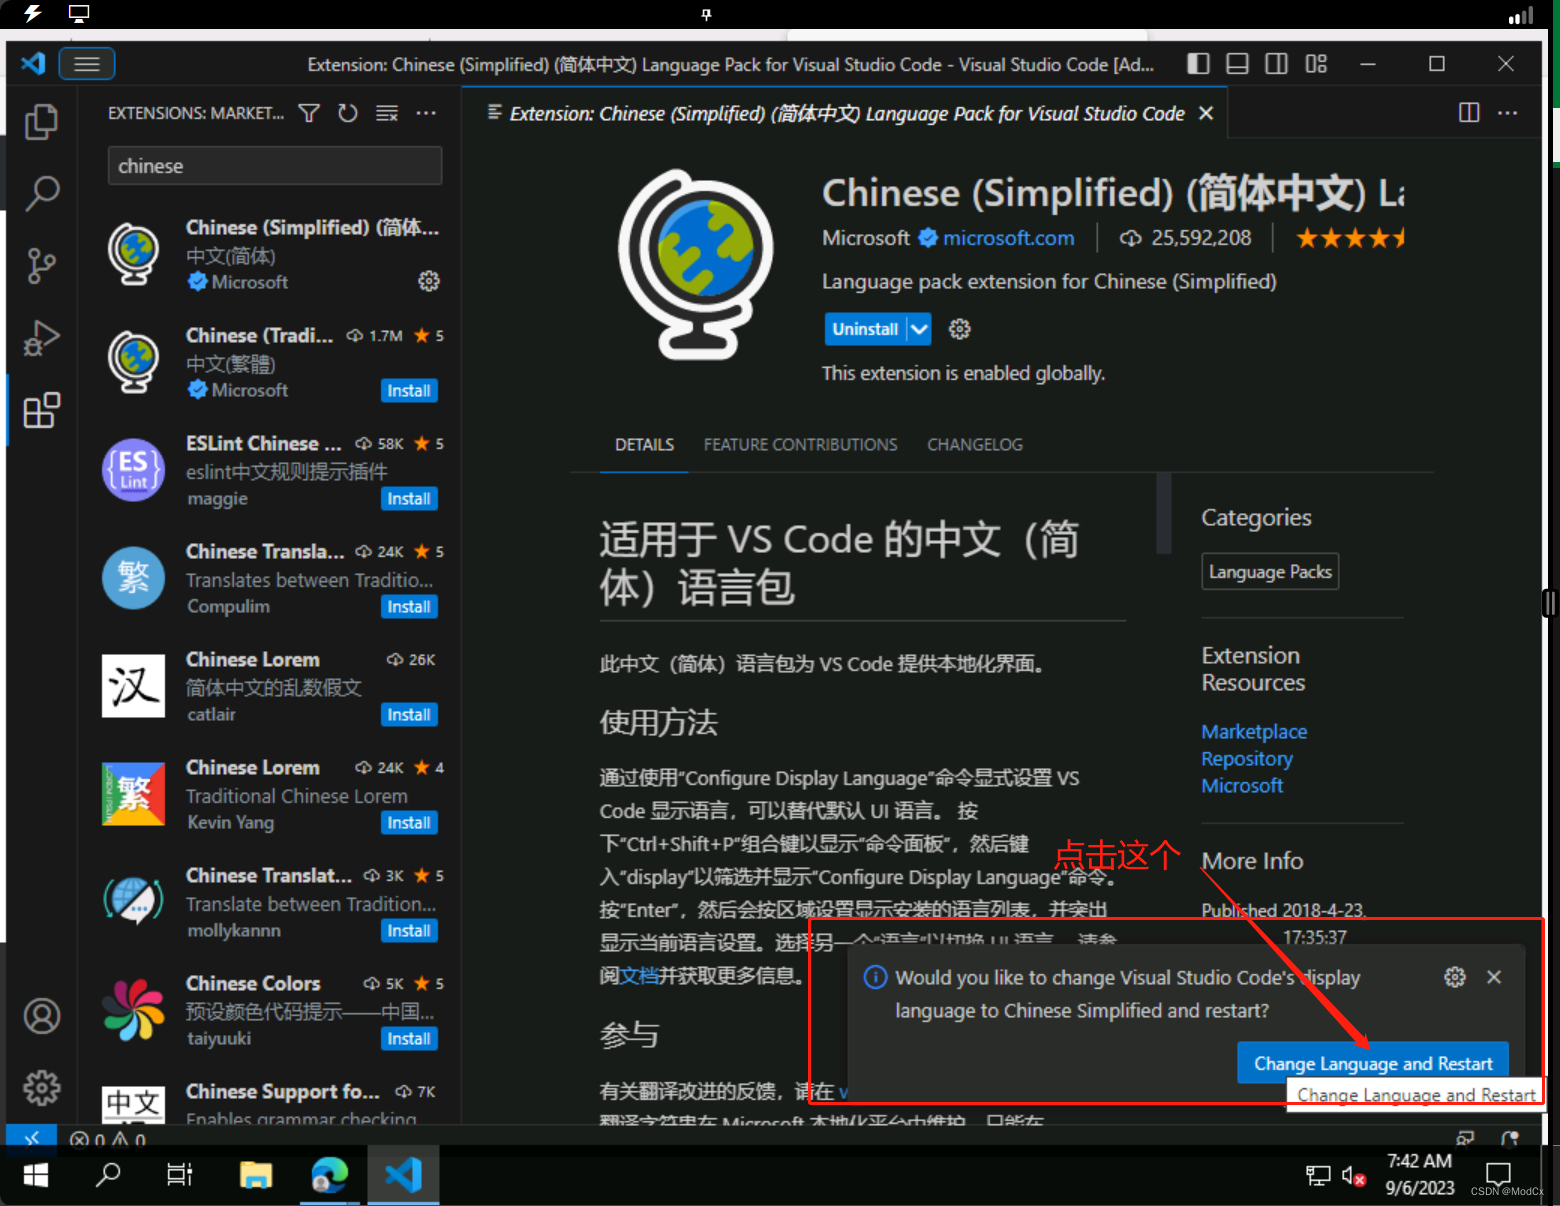
Task: Open the Source Control view
Action: click(41, 265)
